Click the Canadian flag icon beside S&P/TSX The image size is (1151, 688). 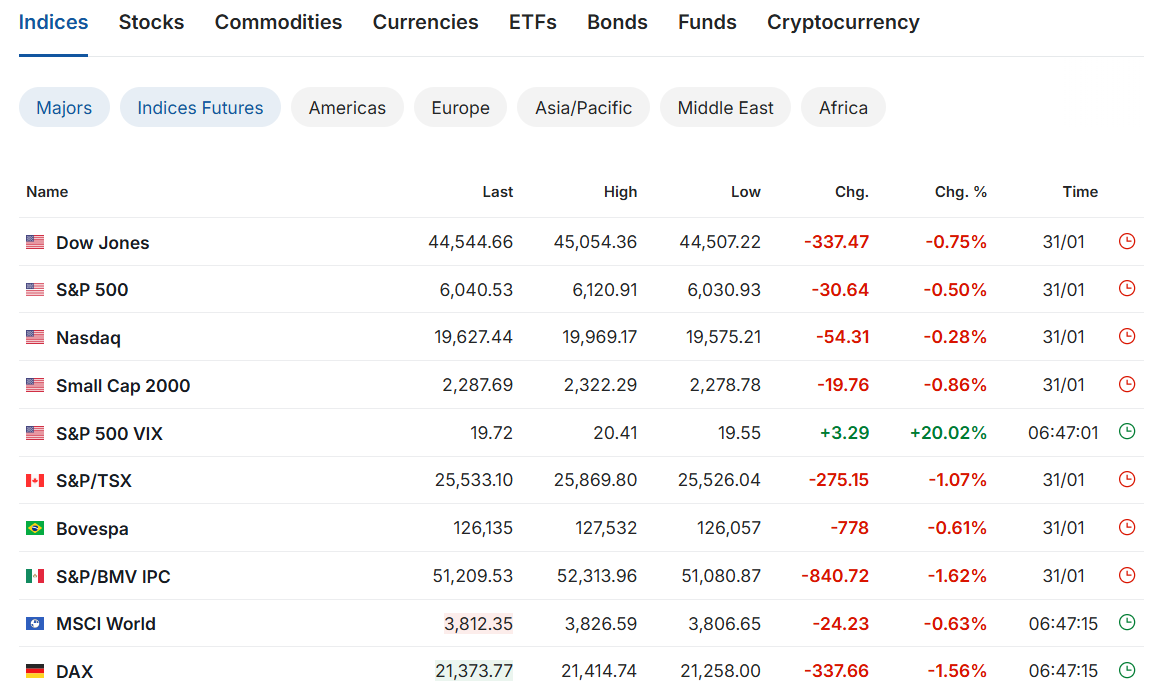click(35, 481)
